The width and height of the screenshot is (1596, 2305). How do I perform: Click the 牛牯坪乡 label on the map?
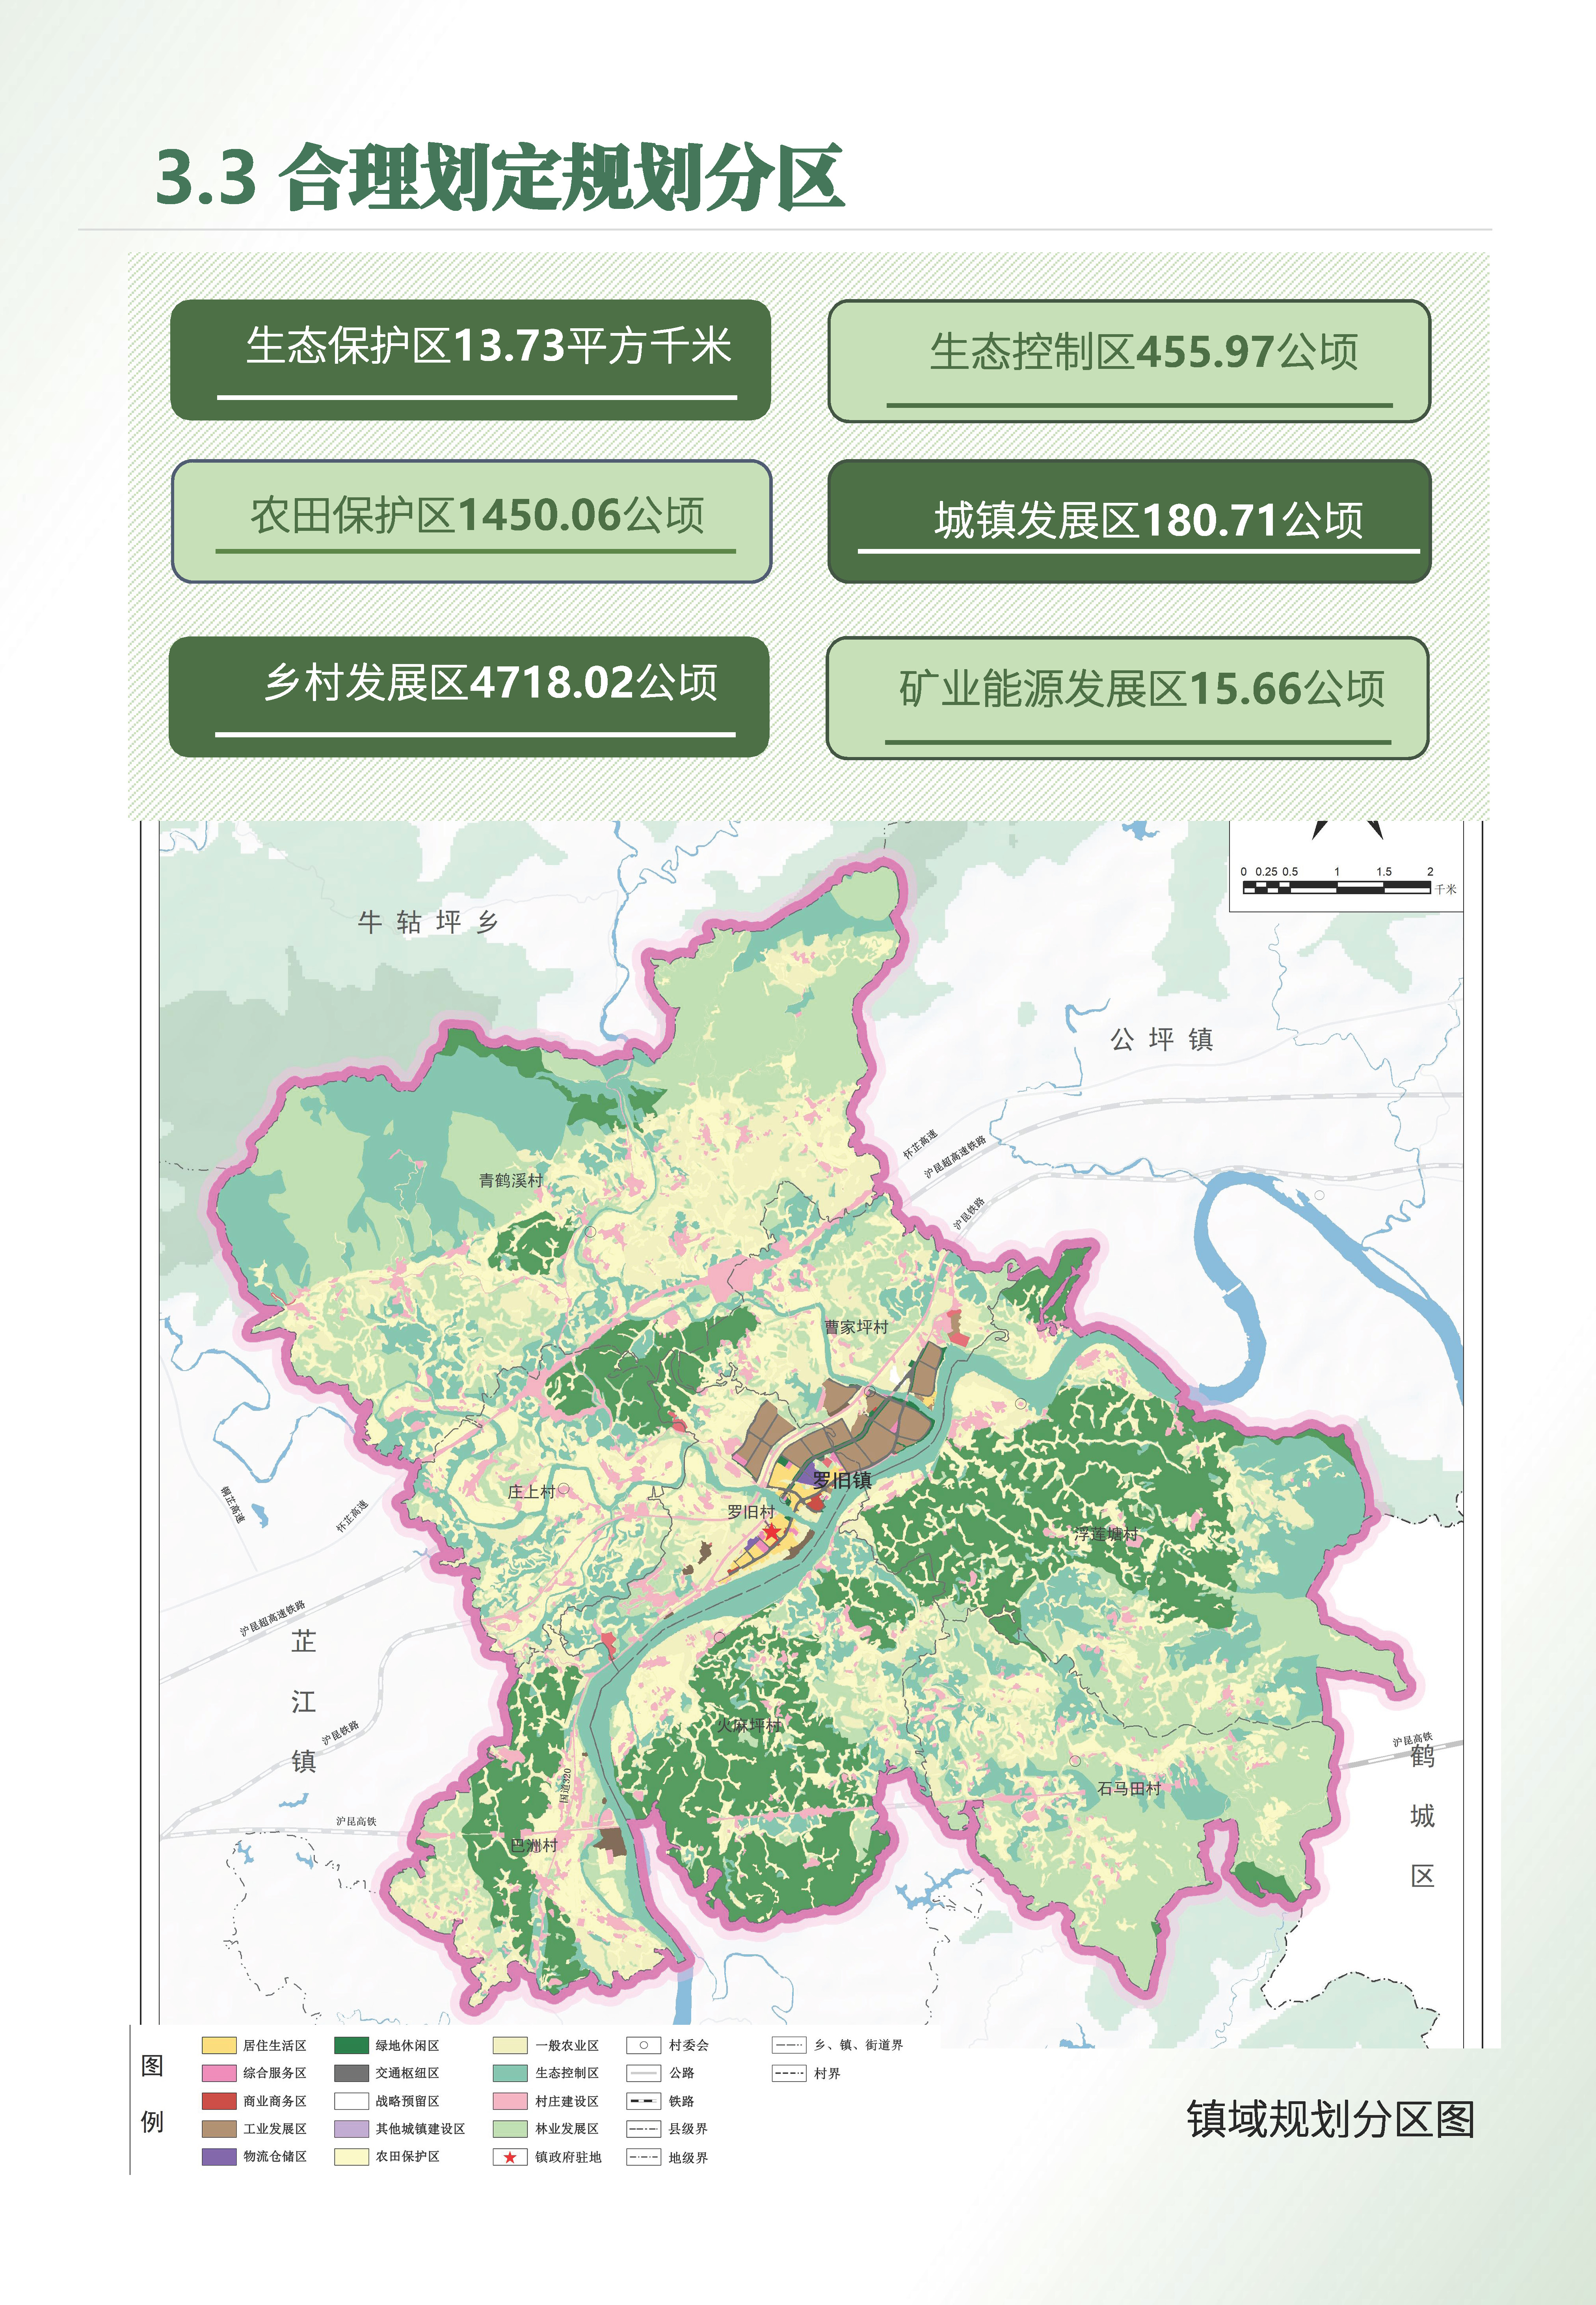pyautogui.click(x=428, y=922)
